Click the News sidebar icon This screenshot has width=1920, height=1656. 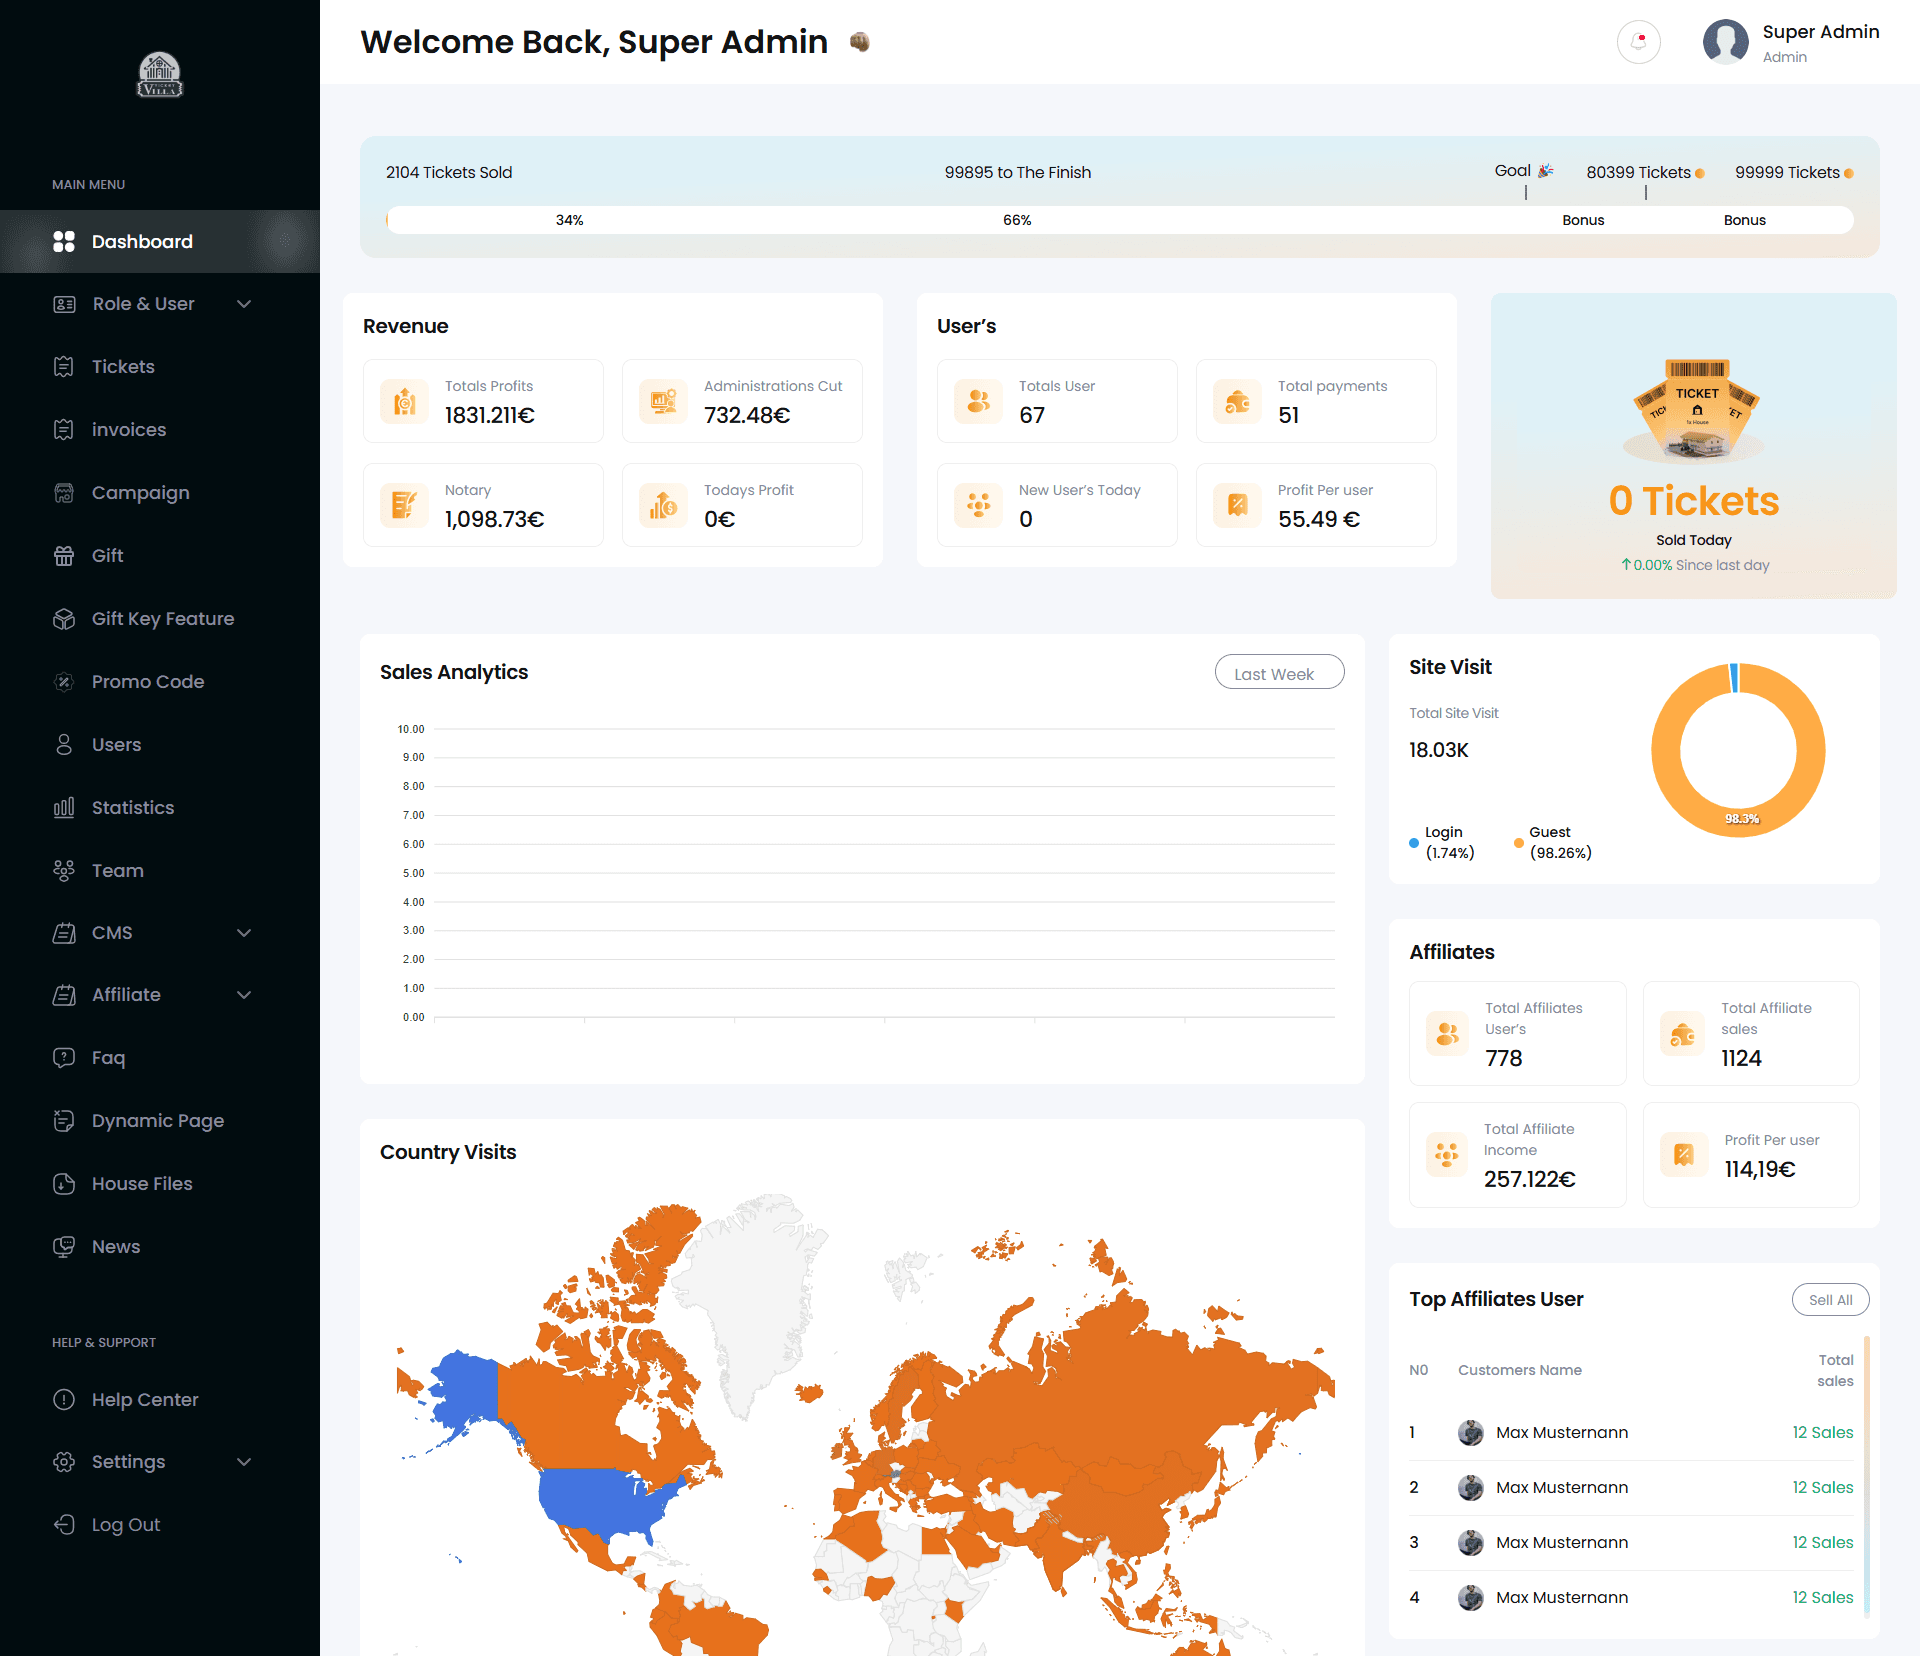[x=64, y=1247]
